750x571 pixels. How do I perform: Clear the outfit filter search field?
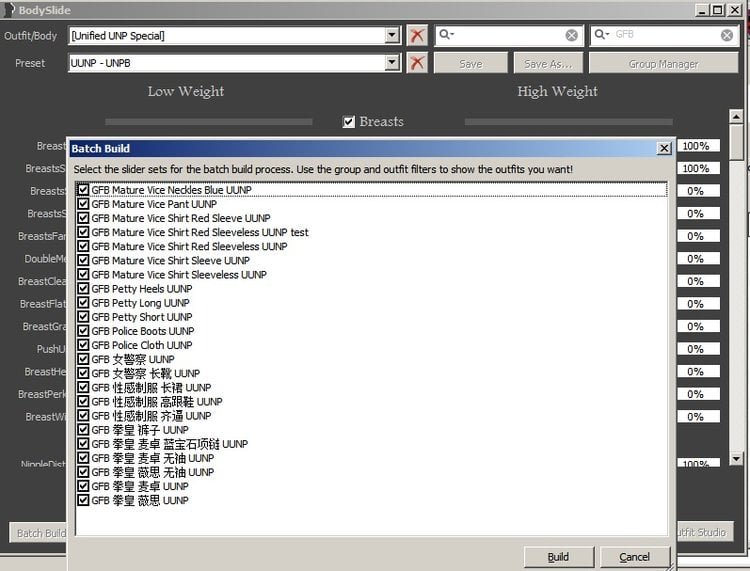click(x=571, y=35)
